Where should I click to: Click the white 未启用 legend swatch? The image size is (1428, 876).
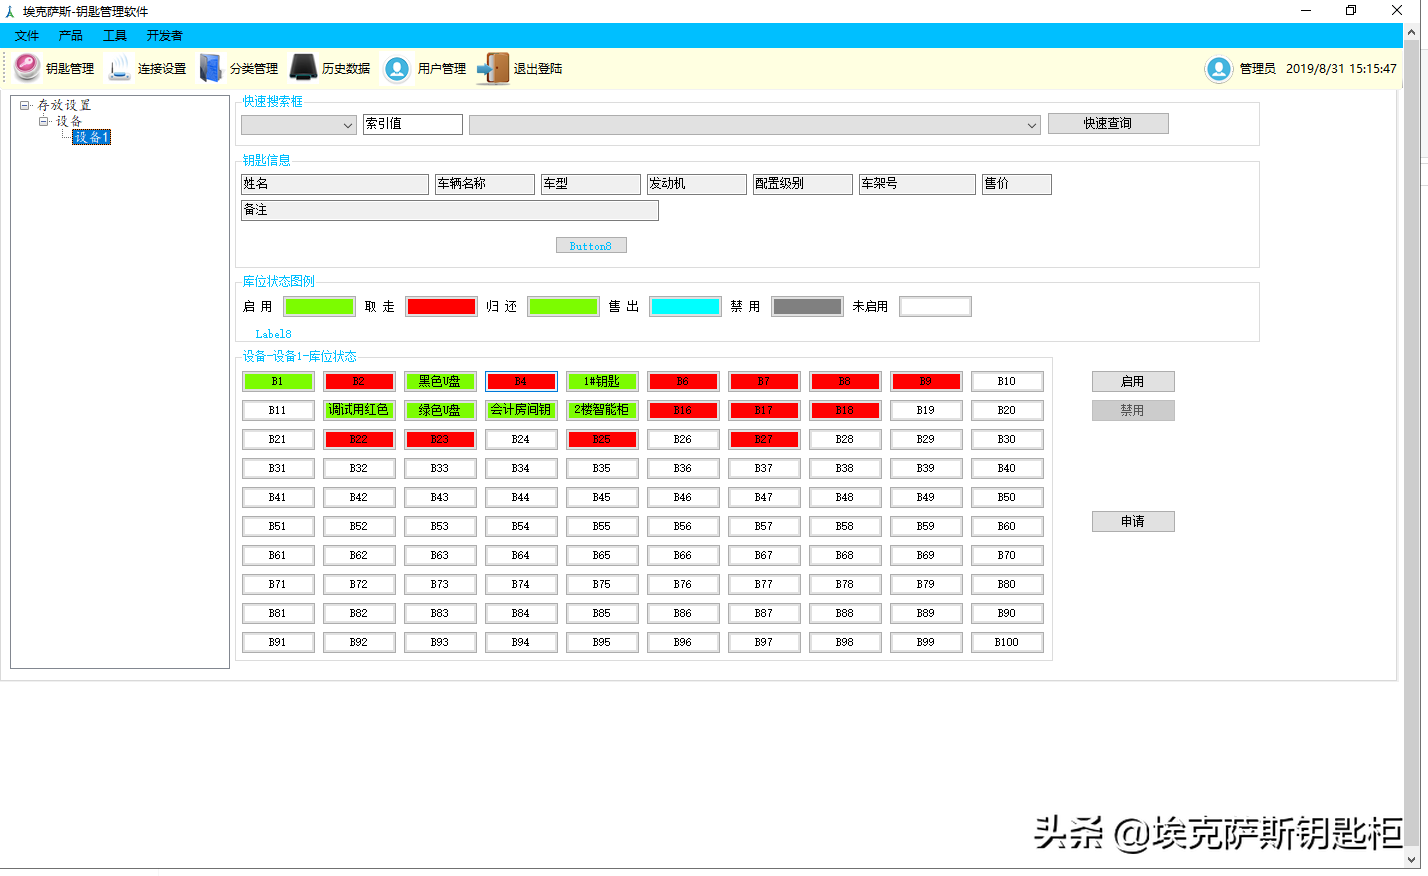pos(935,307)
